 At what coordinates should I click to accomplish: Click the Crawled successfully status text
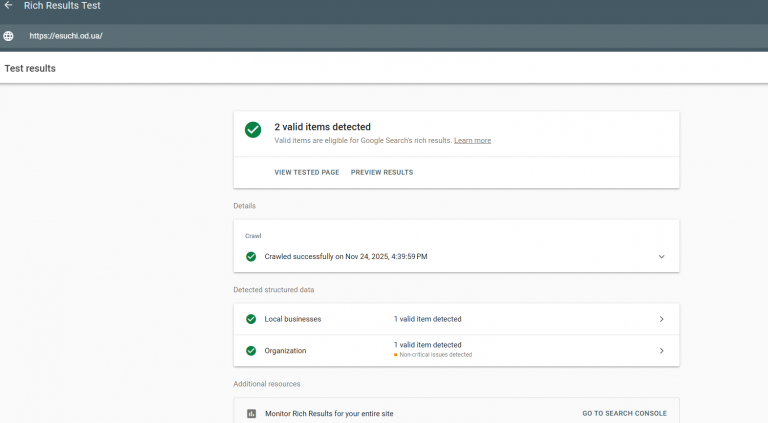[345, 257]
